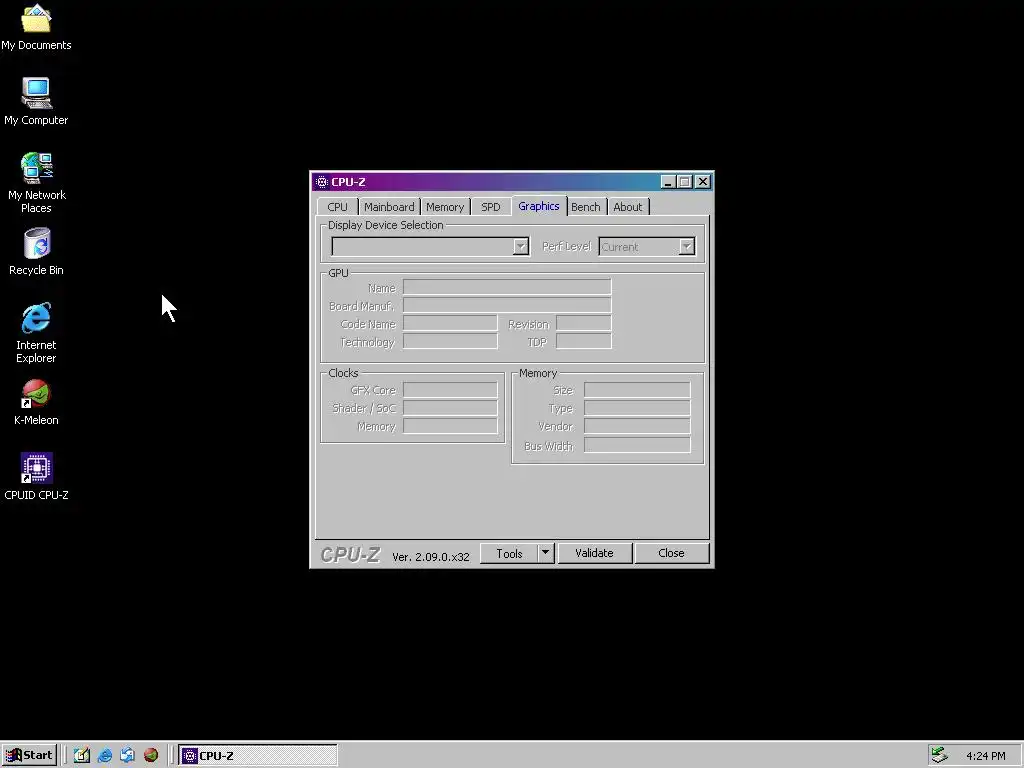
Task: Click the GPU Name field
Action: coord(507,287)
